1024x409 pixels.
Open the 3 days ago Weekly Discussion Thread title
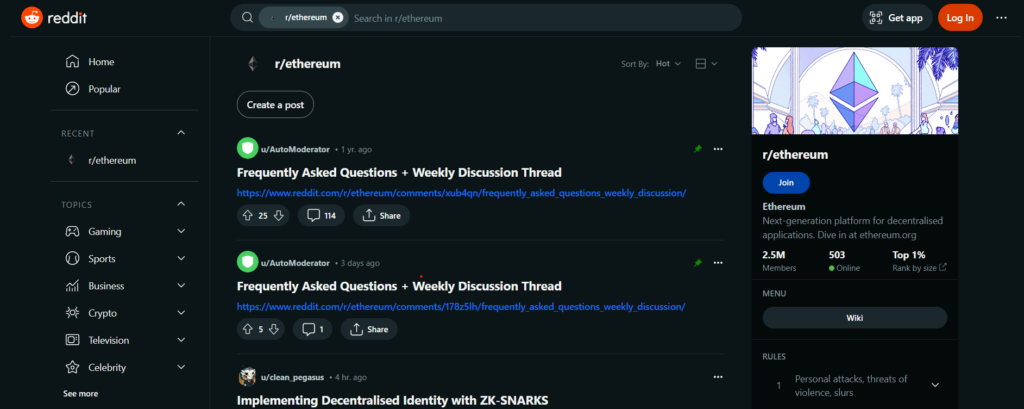[x=399, y=286]
